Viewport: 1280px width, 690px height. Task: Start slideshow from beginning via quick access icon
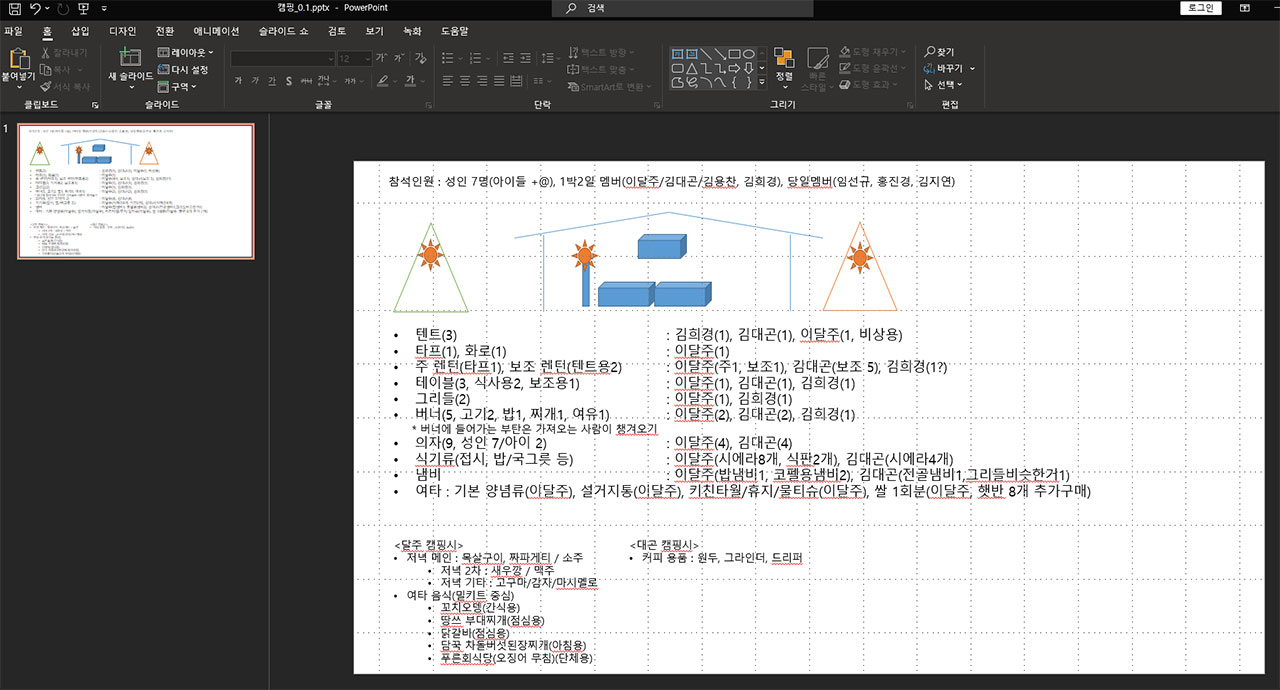[84, 9]
